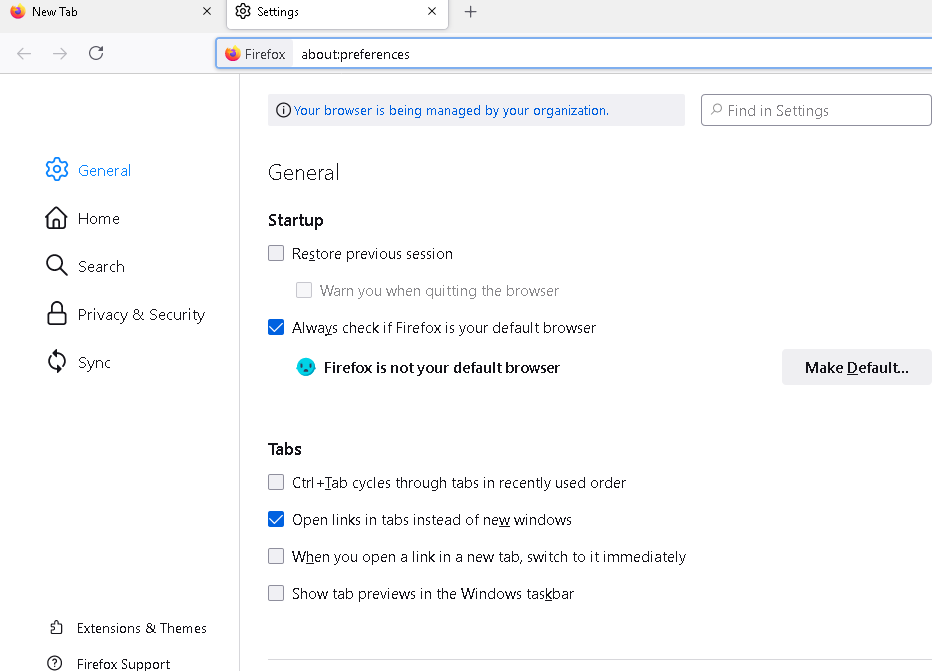The image size is (932, 671).
Task: Close the Settings tab
Action: click(432, 11)
